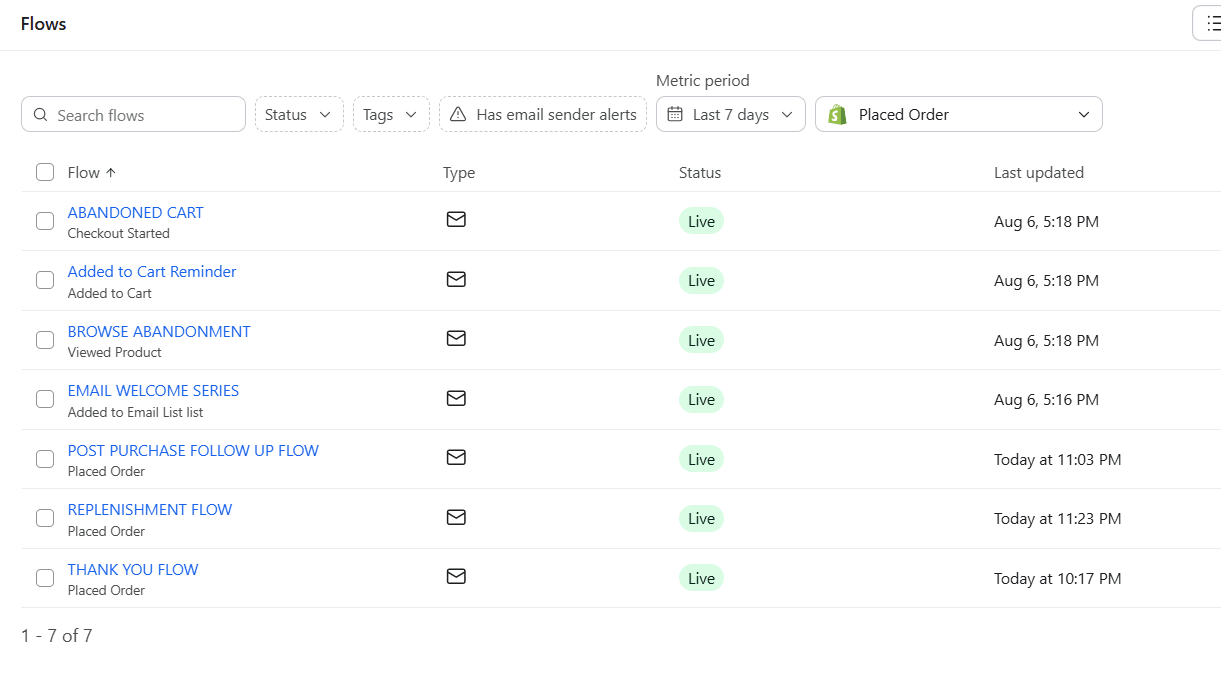Image resolution: width=1221 pixels, height=682 pixels.
Task: Click the Viewed Product trigger text
Action: click(x=115, y=352)
